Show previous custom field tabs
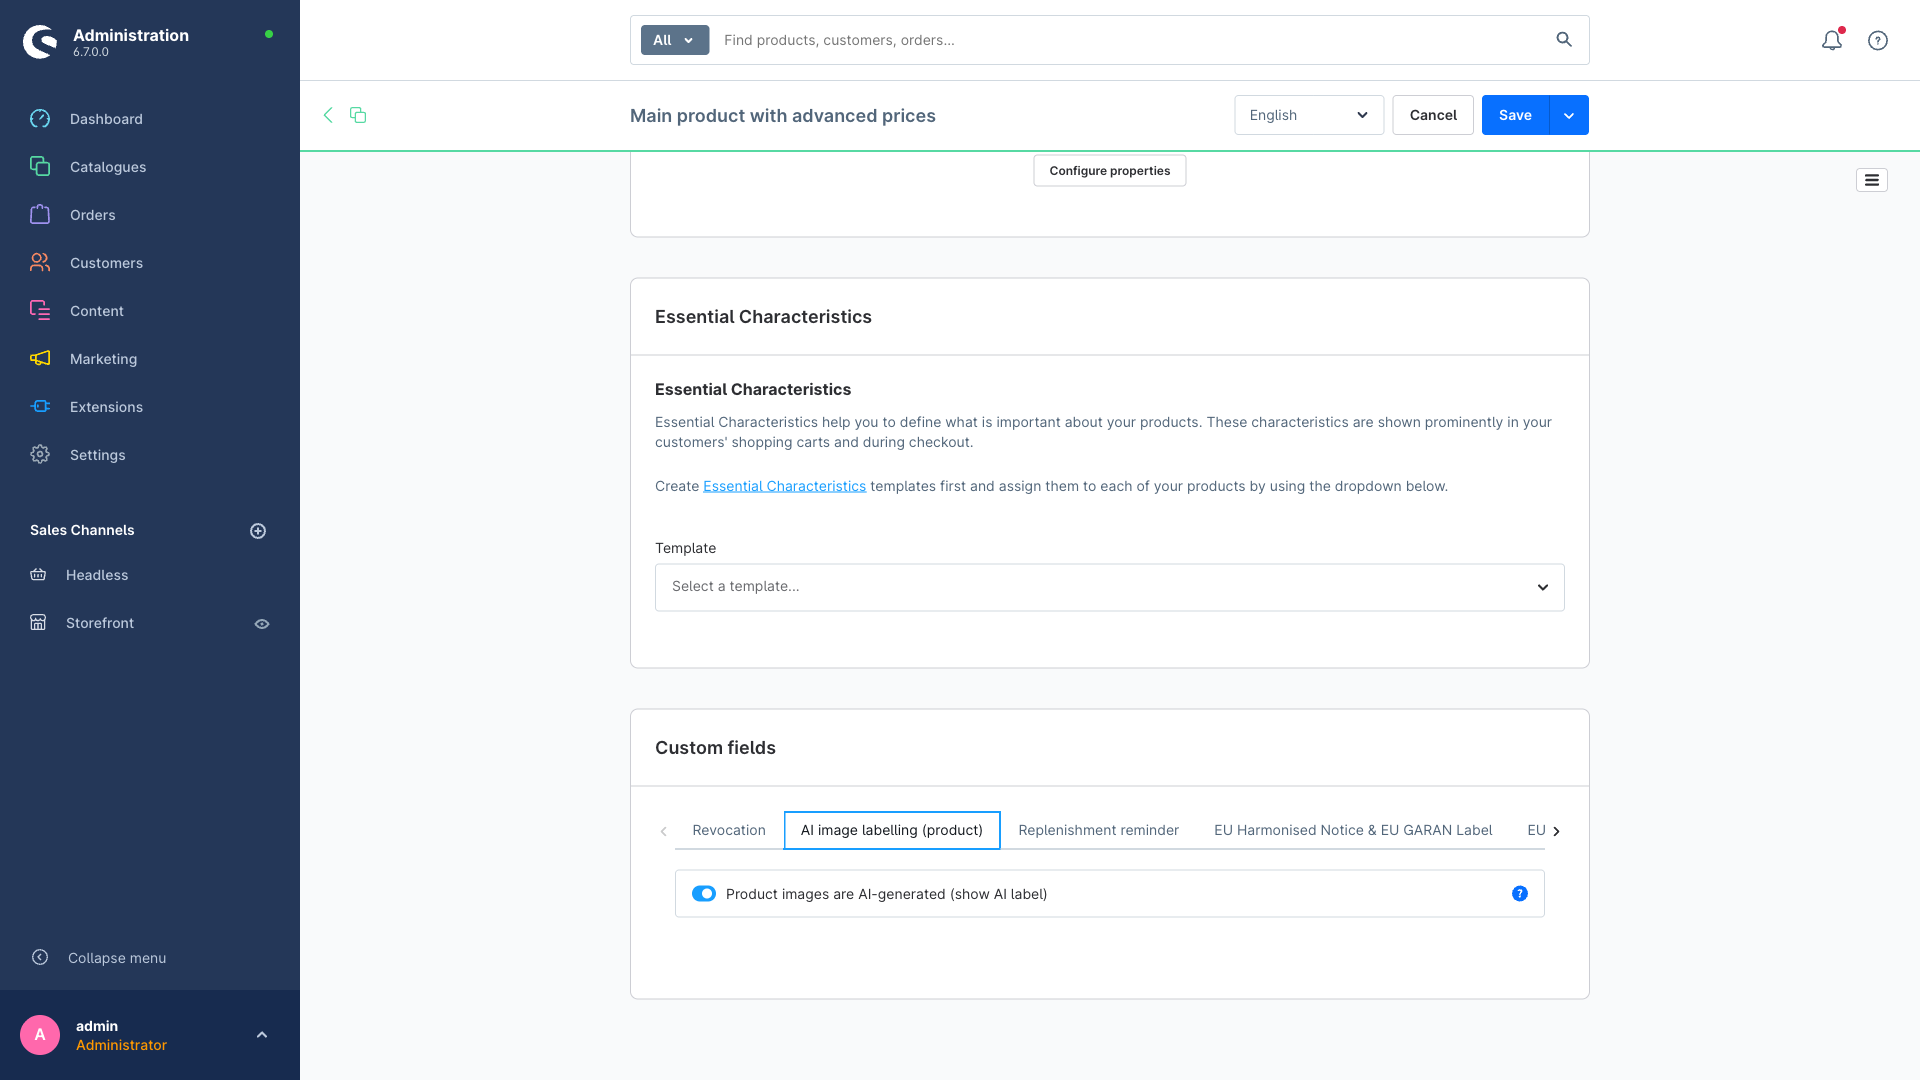The image size is (1920, 1080). 663,831
